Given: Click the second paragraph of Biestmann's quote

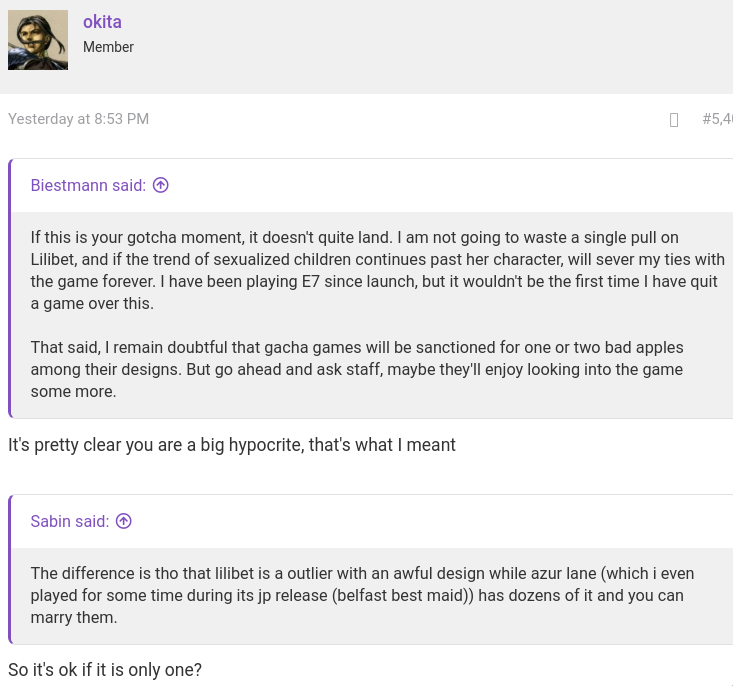Looking at the screenshot, I should pyautogui.click(x=357, y=370).
